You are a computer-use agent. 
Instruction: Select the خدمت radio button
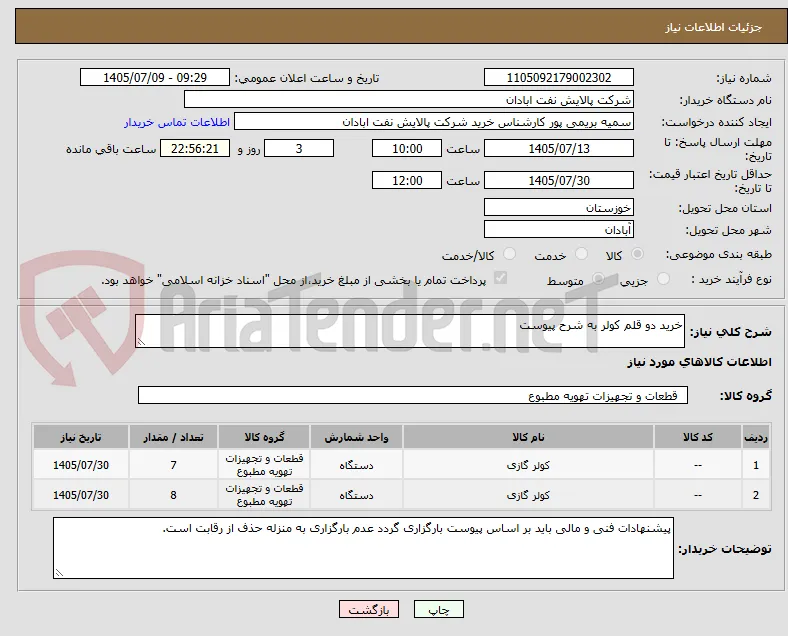pyautogui.click(x=581, y=254)
